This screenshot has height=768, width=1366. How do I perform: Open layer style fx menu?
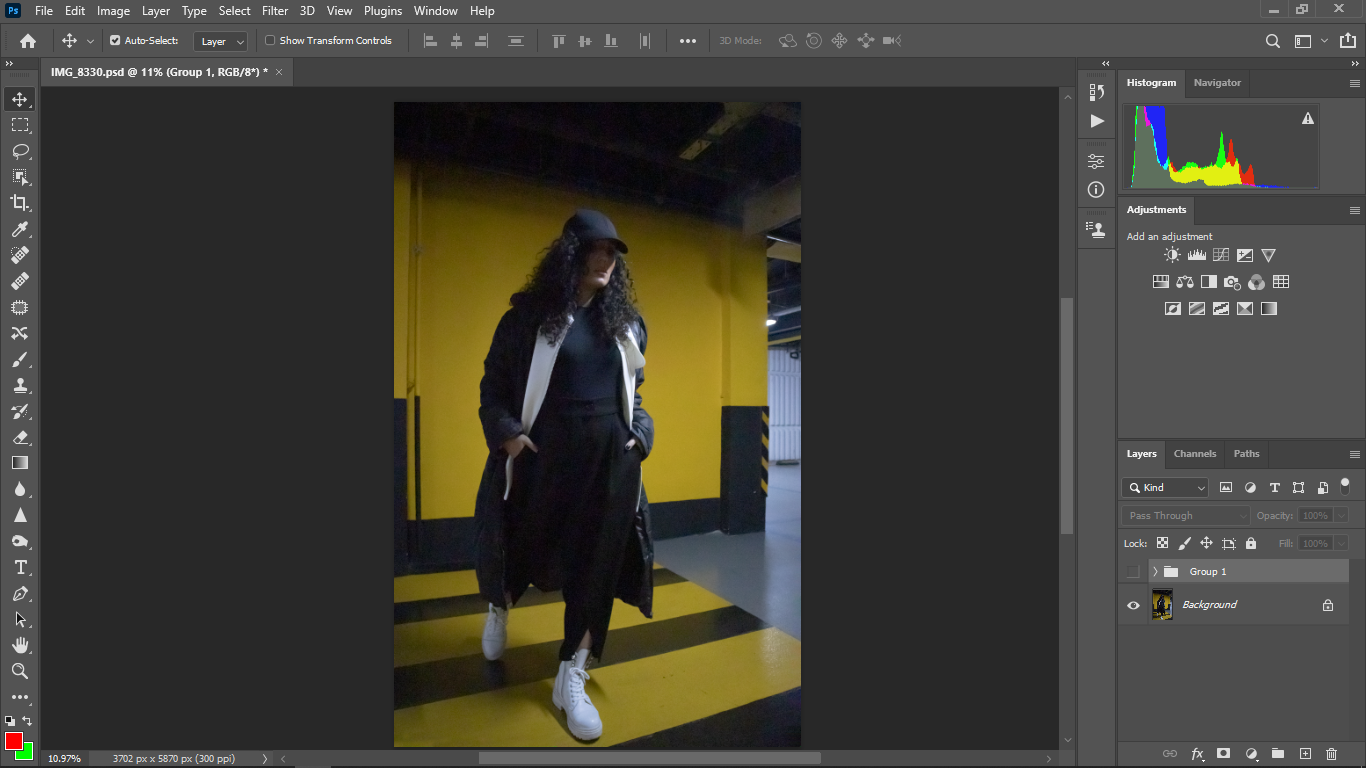point(1197,754)
